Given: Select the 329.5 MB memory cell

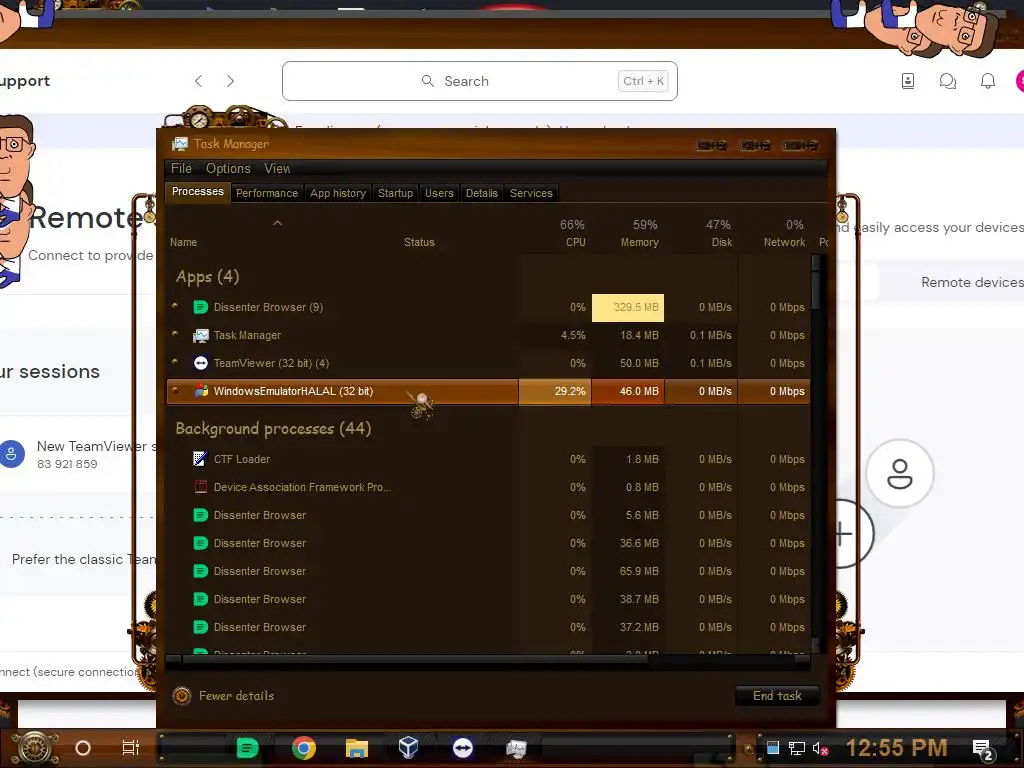Looking at the screenshot, I should pyautogui.click(x=628, y=308).
